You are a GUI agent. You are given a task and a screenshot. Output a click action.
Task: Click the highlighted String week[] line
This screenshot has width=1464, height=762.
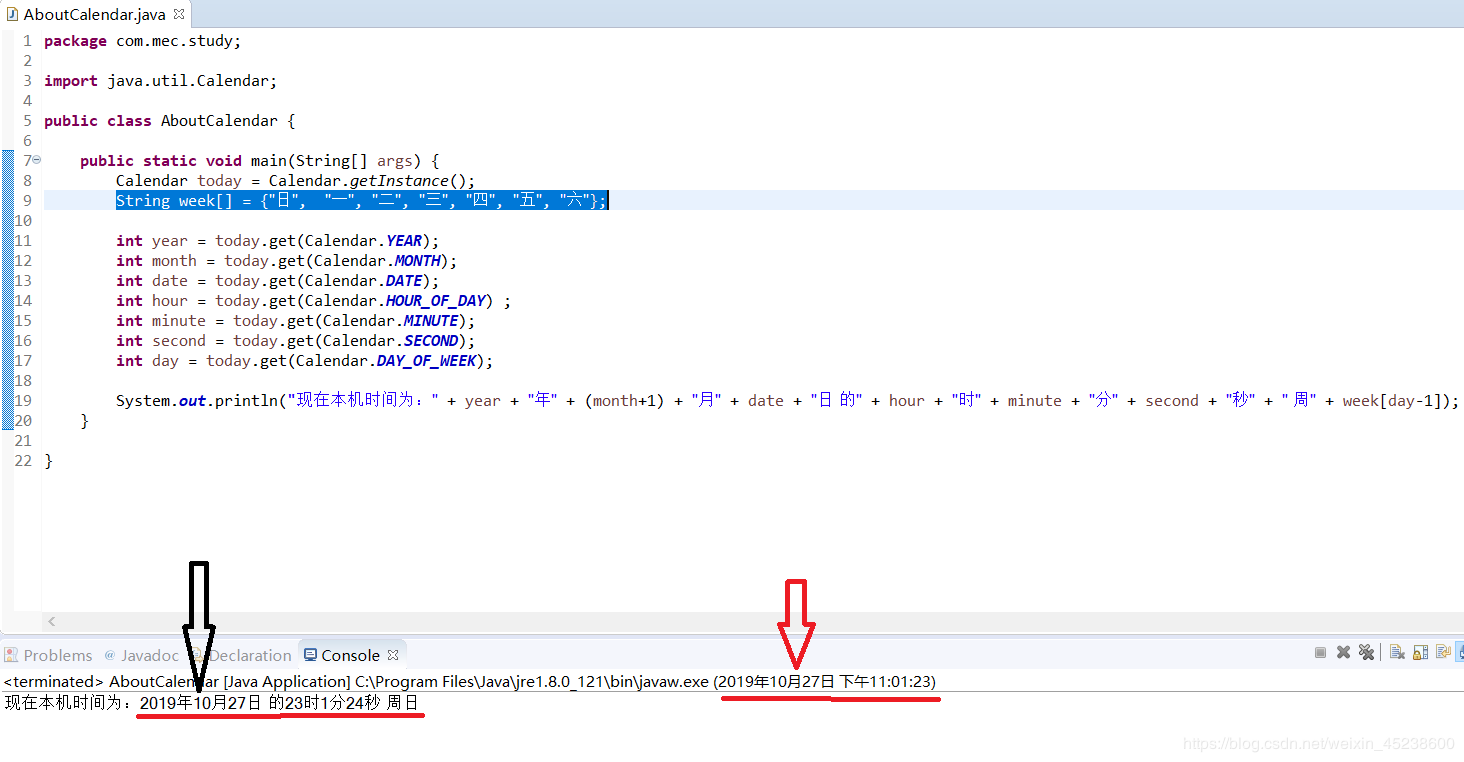[x=361, y=201]
